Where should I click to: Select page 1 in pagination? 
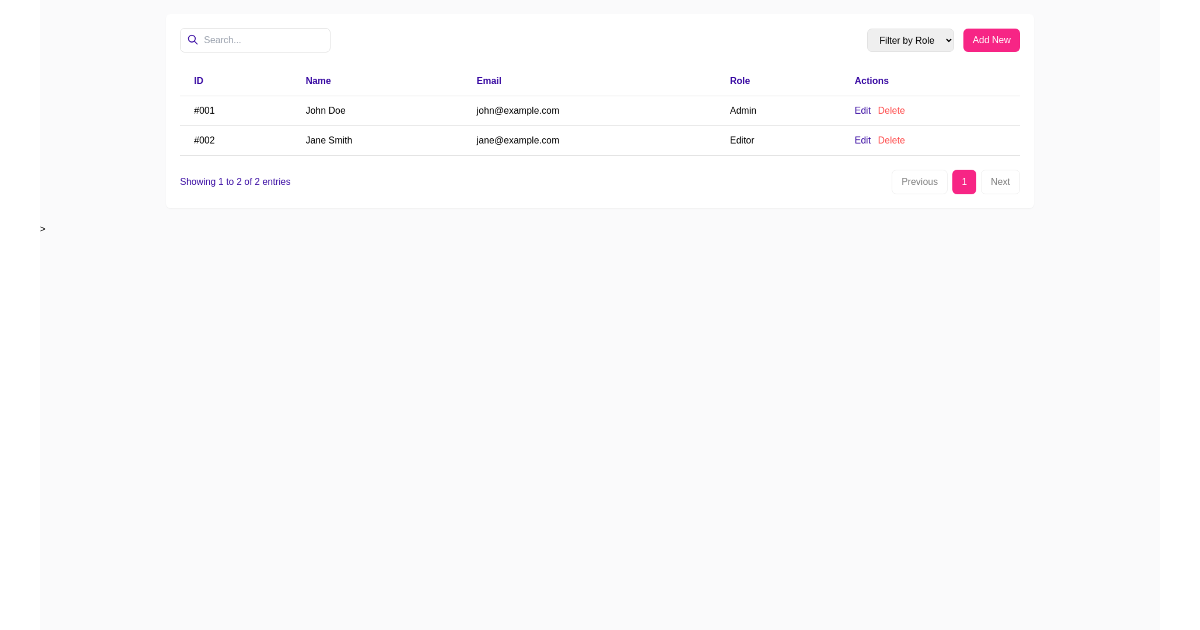click(963, 182)
